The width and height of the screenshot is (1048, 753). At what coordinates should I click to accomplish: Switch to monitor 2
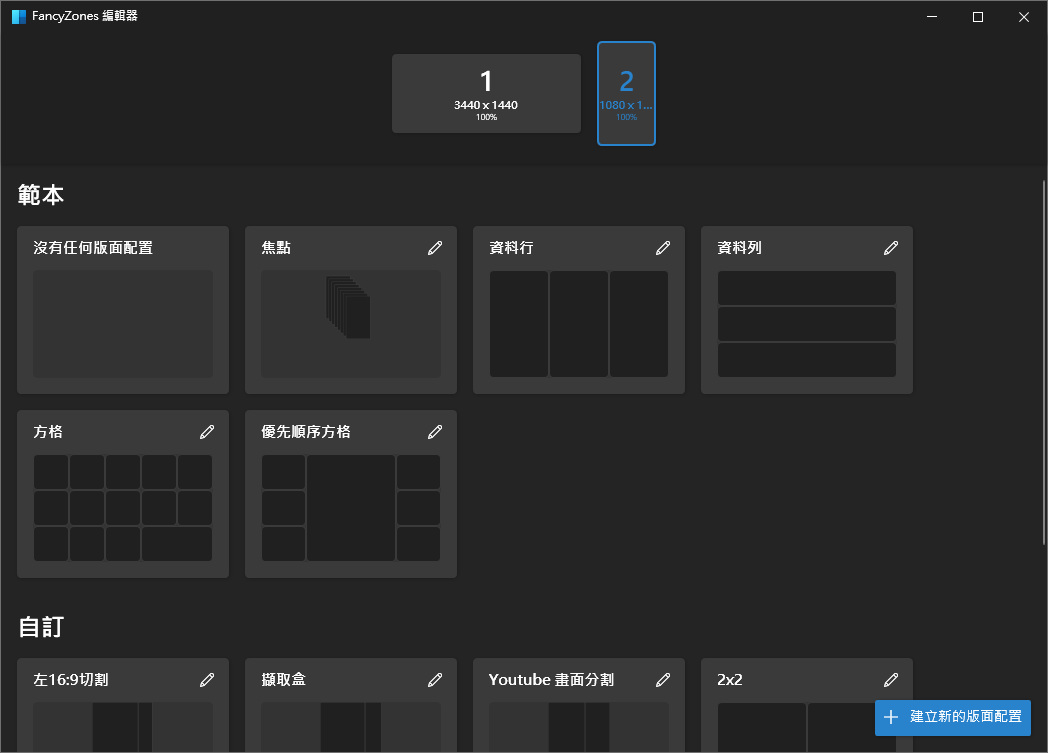626,93
